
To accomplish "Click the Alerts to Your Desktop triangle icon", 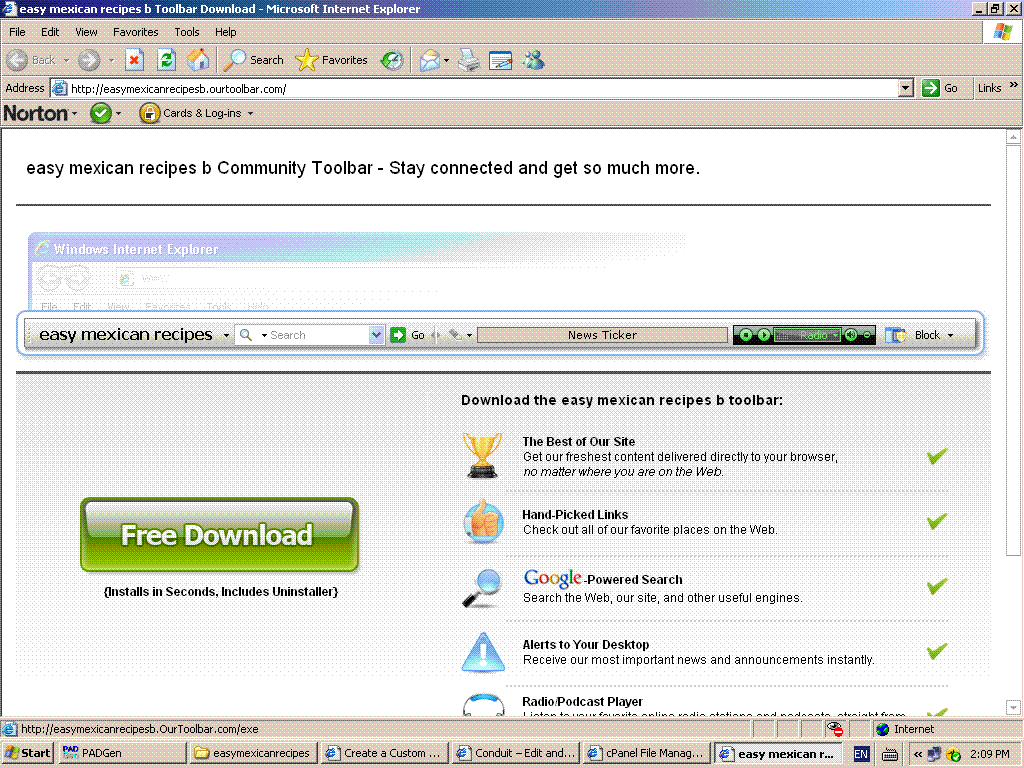I will pos(483,652).
